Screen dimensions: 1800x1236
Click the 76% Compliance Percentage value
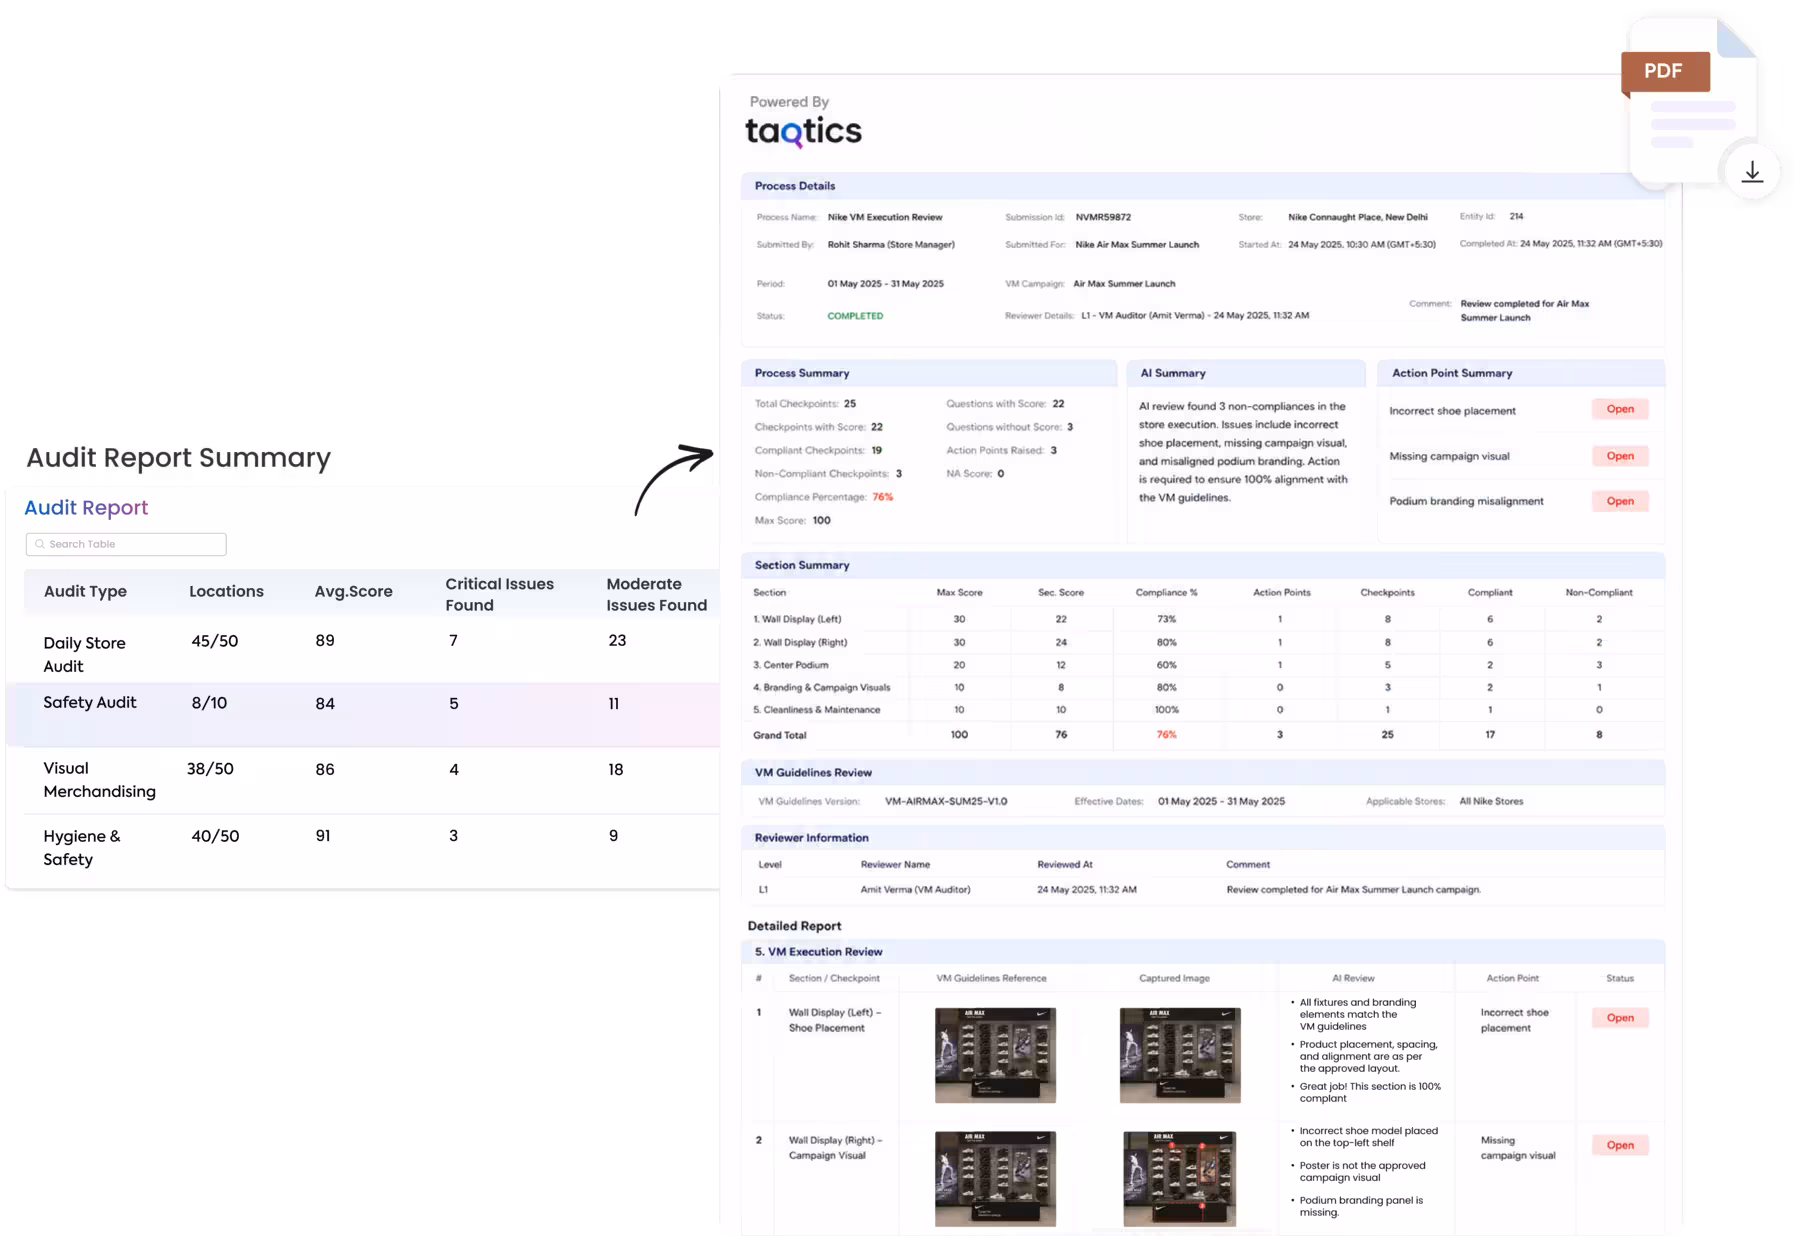pos(882,497)
